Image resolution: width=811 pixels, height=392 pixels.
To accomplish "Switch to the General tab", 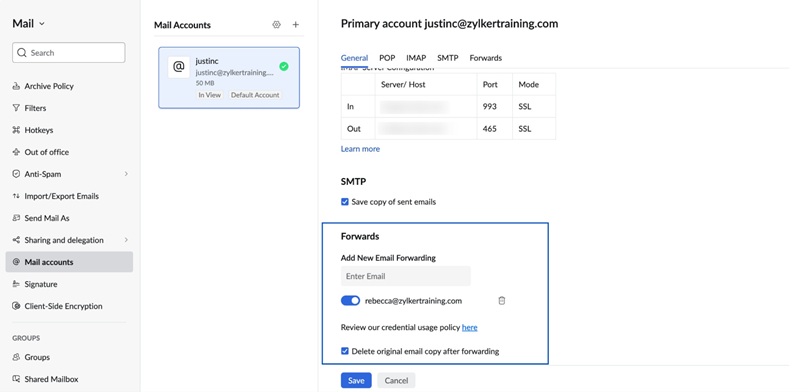I will pos(354,58).
